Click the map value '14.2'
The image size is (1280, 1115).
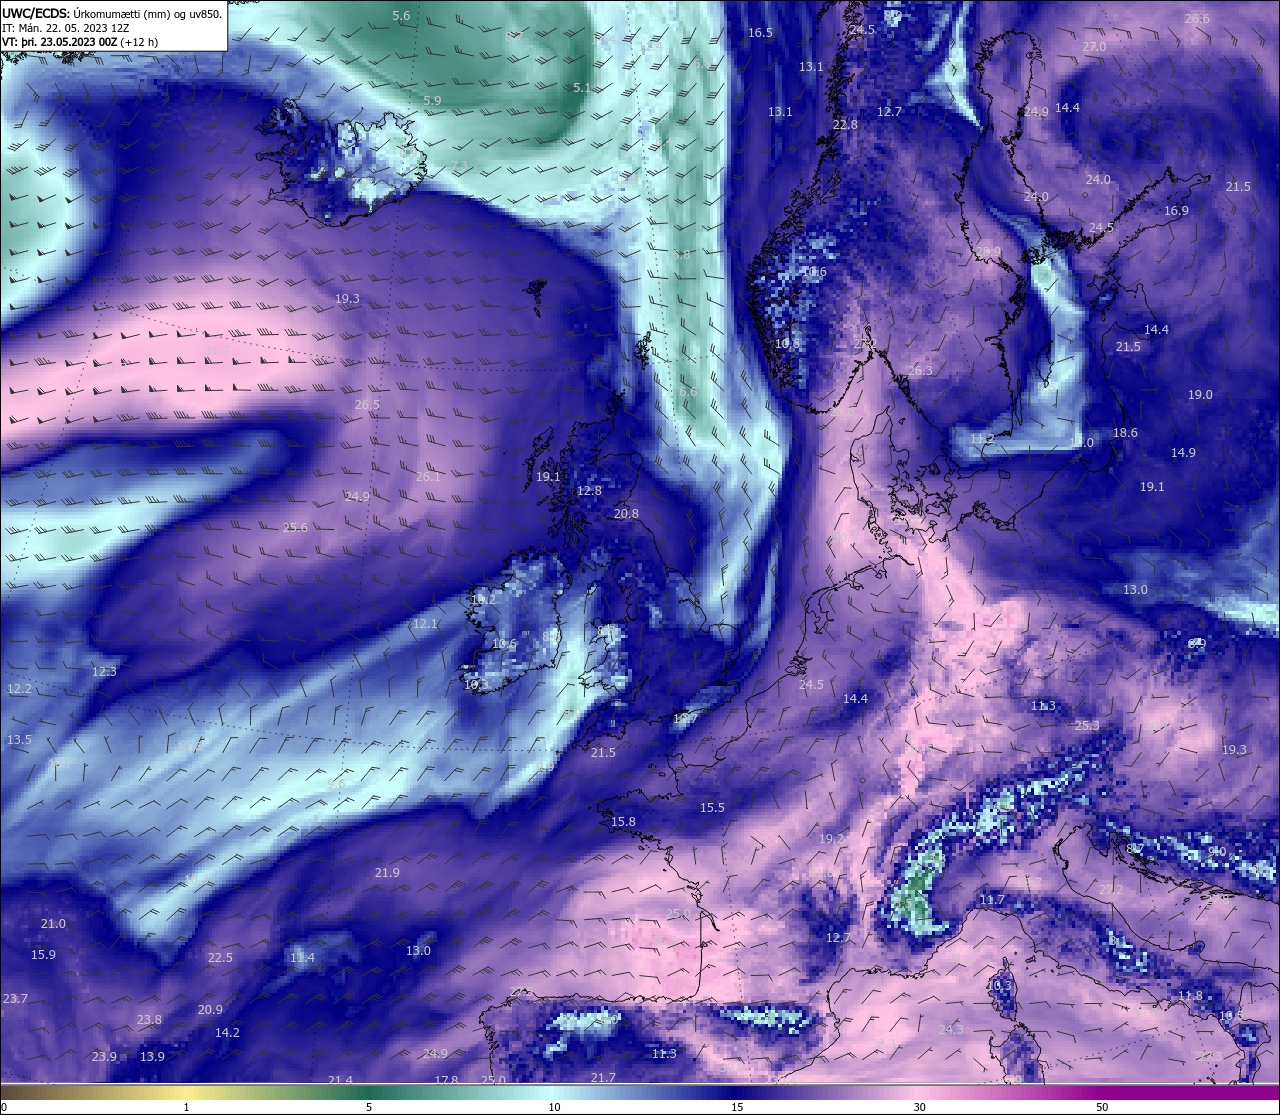[x=227, y=1033]
